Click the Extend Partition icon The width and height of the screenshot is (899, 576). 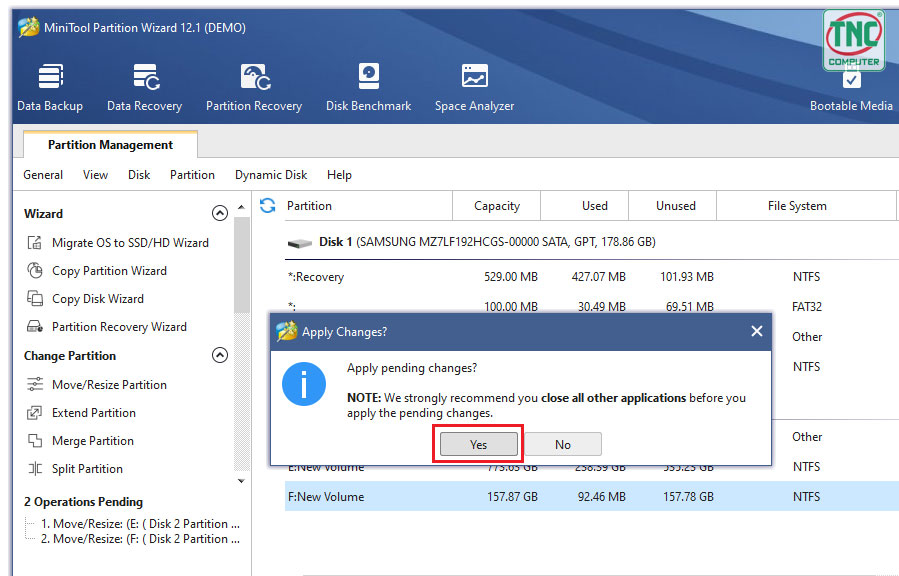click(x=35, y=413)
